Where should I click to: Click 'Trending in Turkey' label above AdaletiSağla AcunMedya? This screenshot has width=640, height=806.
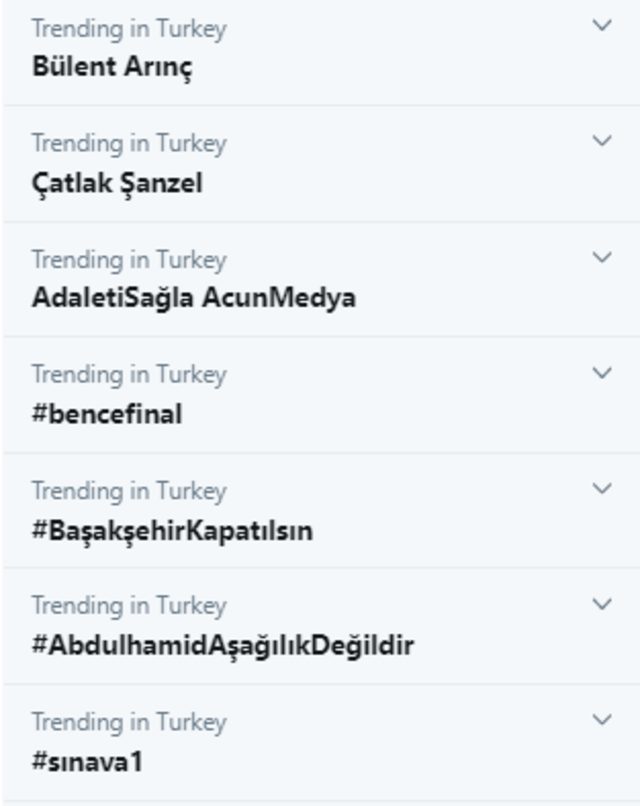[x=129, y=260]
